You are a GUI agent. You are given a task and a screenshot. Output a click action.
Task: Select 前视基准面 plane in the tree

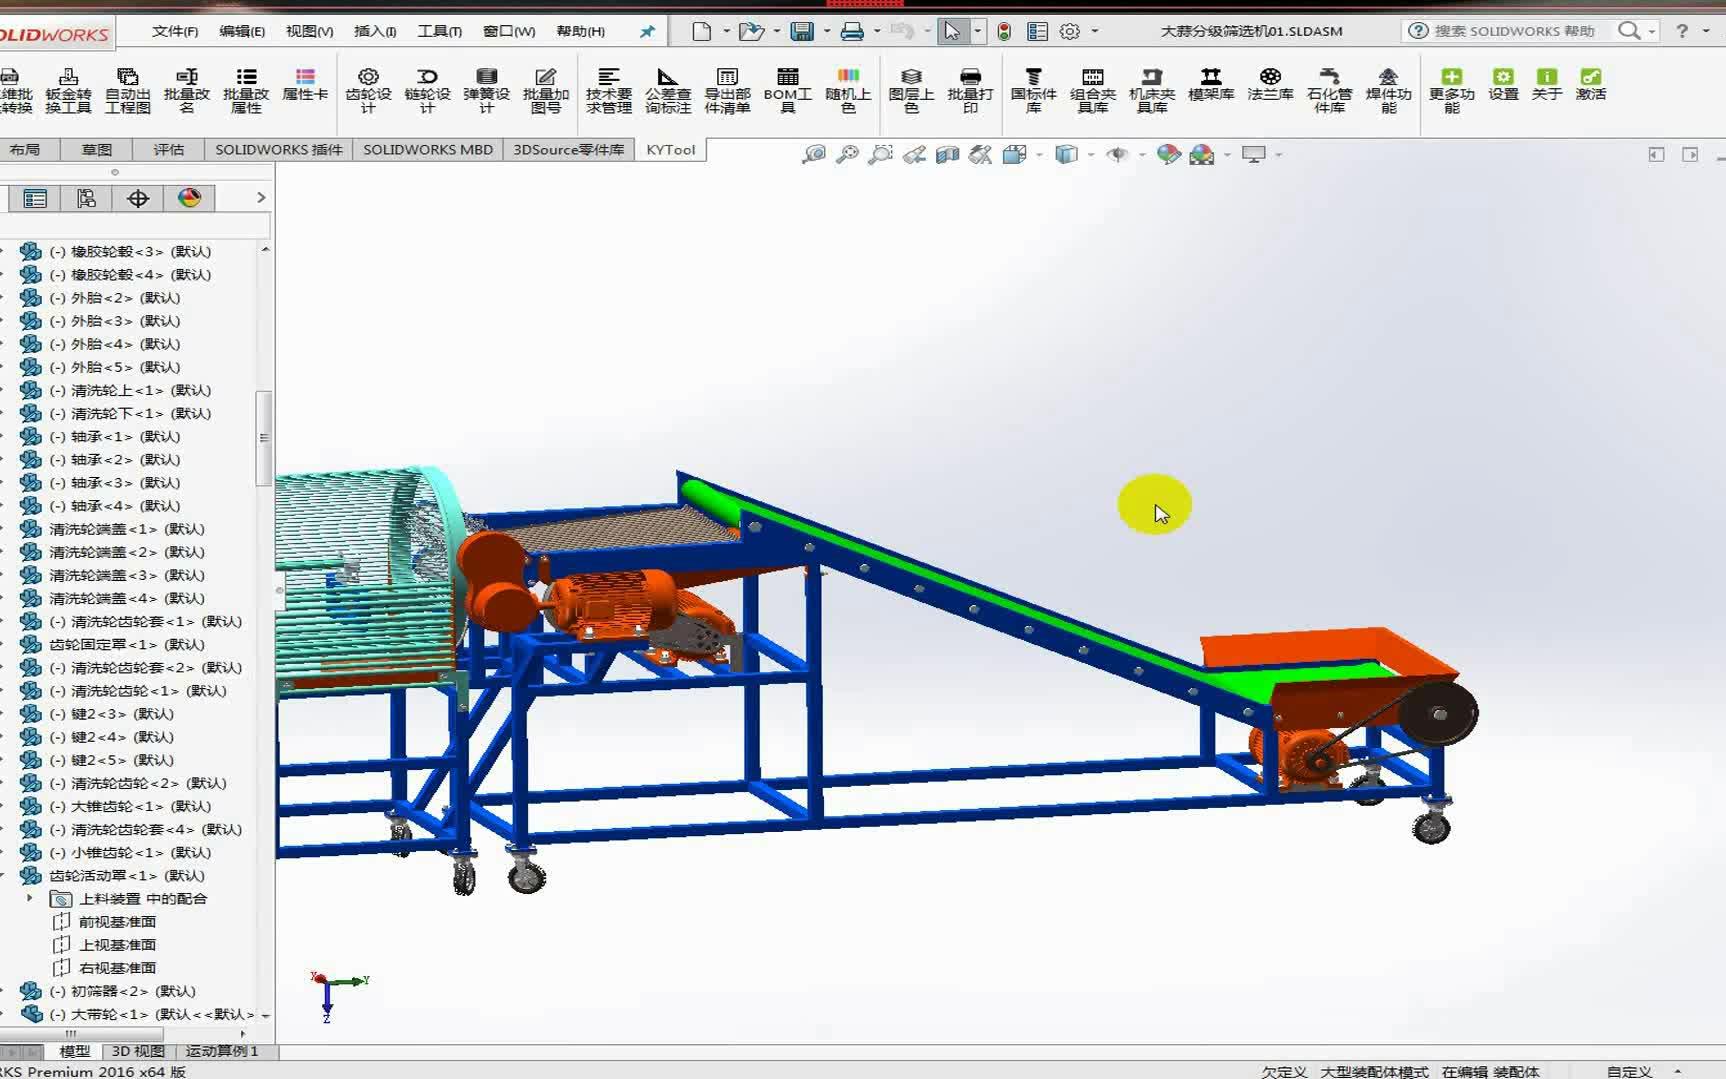pyautogui.click(x=117, y=921)
